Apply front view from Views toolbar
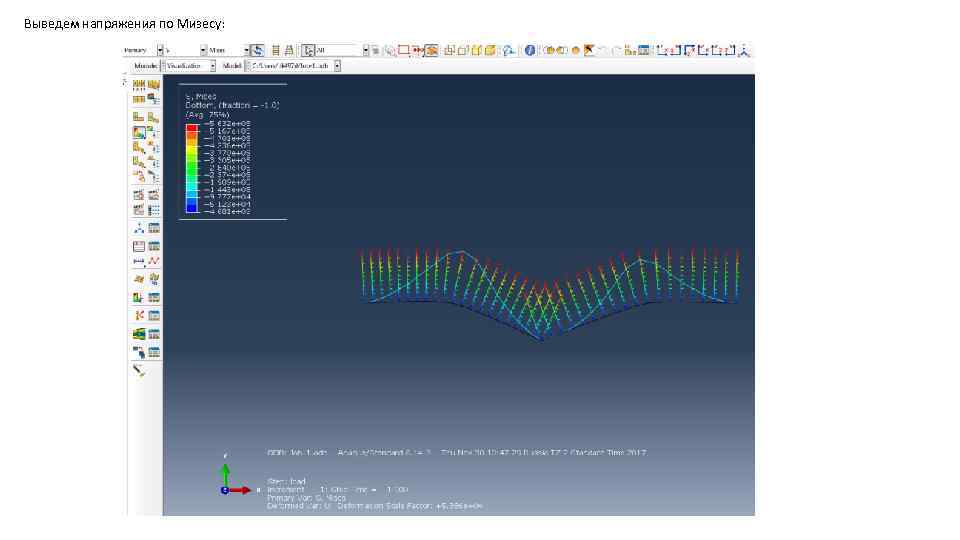Image resolution: width=960 pixels, height=540 pixels. 662,50
